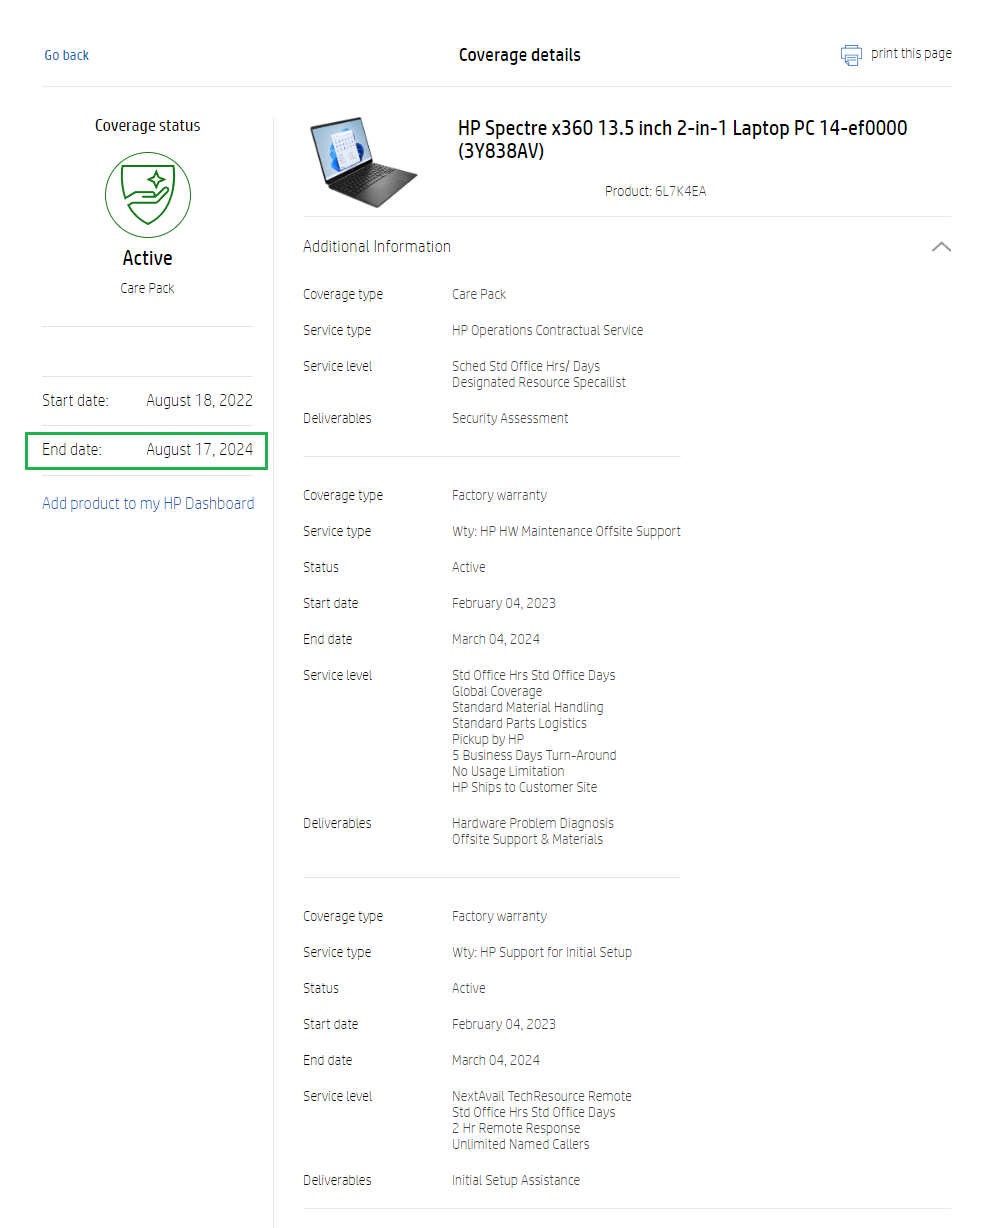Click the Initial Setup Assistance deliverable

515,1181
